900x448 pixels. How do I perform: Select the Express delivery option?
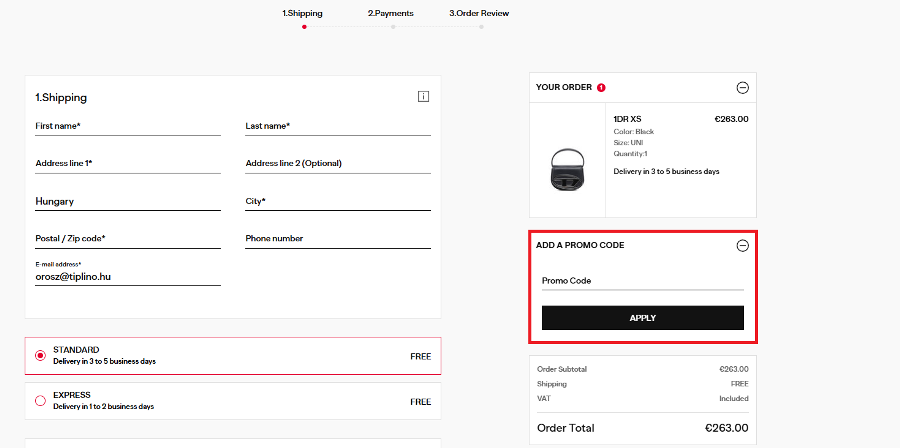click(40, 401)
